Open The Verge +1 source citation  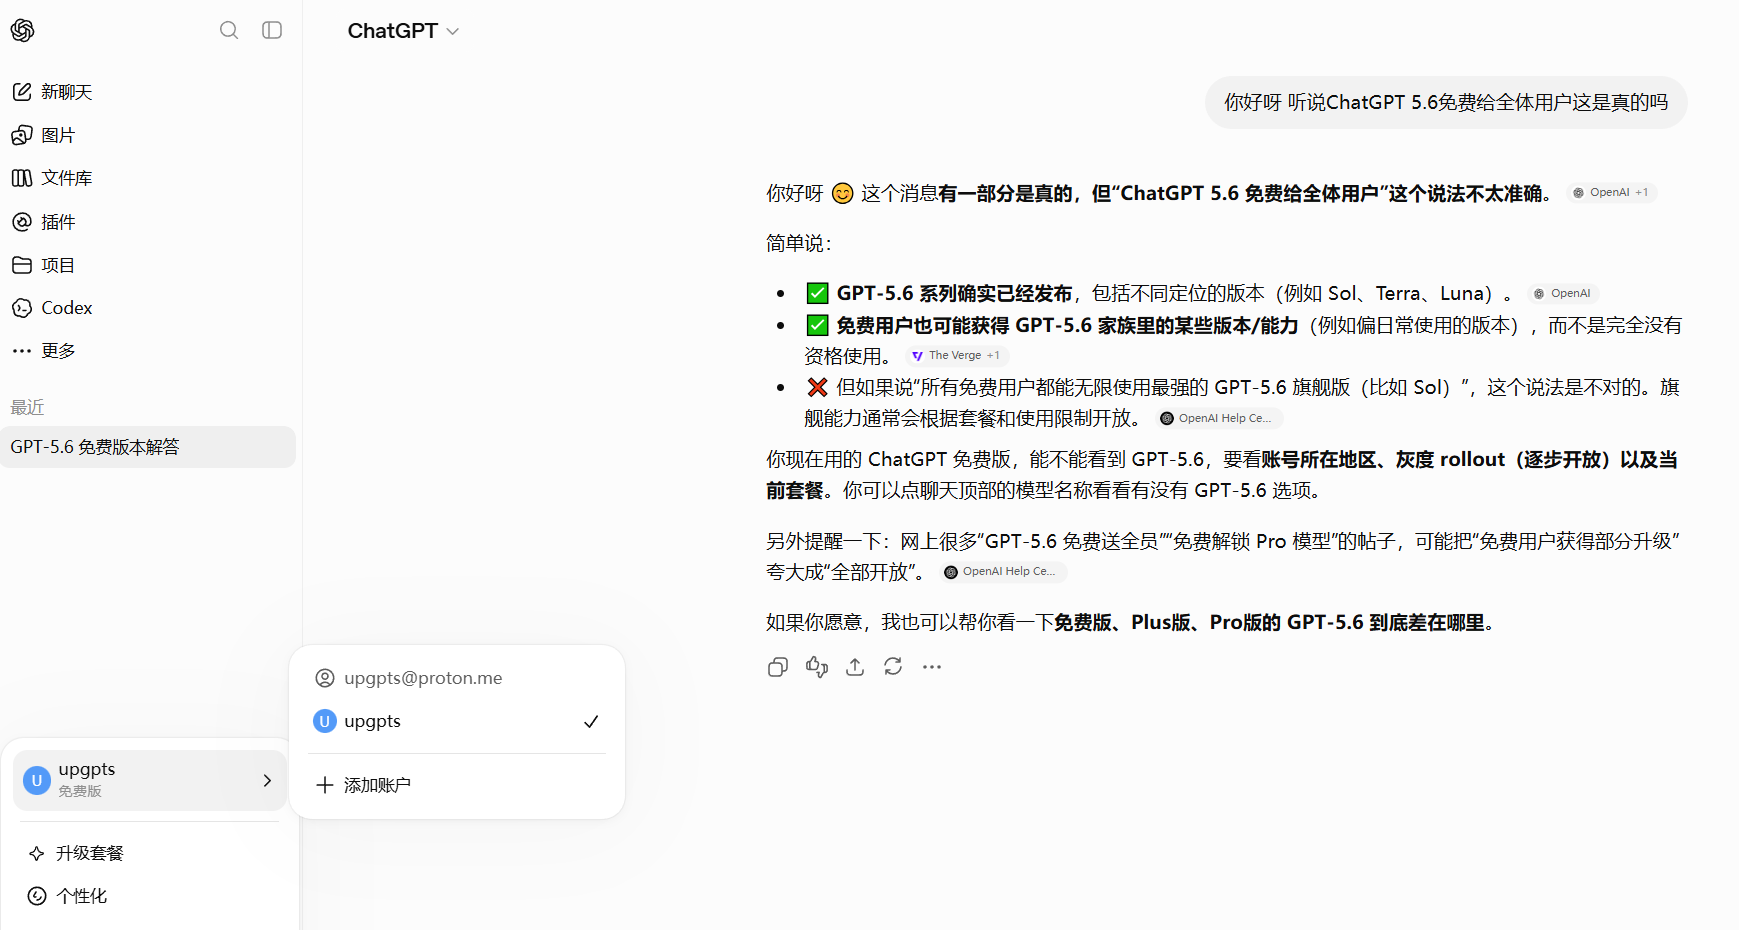[x=957, y=356]
